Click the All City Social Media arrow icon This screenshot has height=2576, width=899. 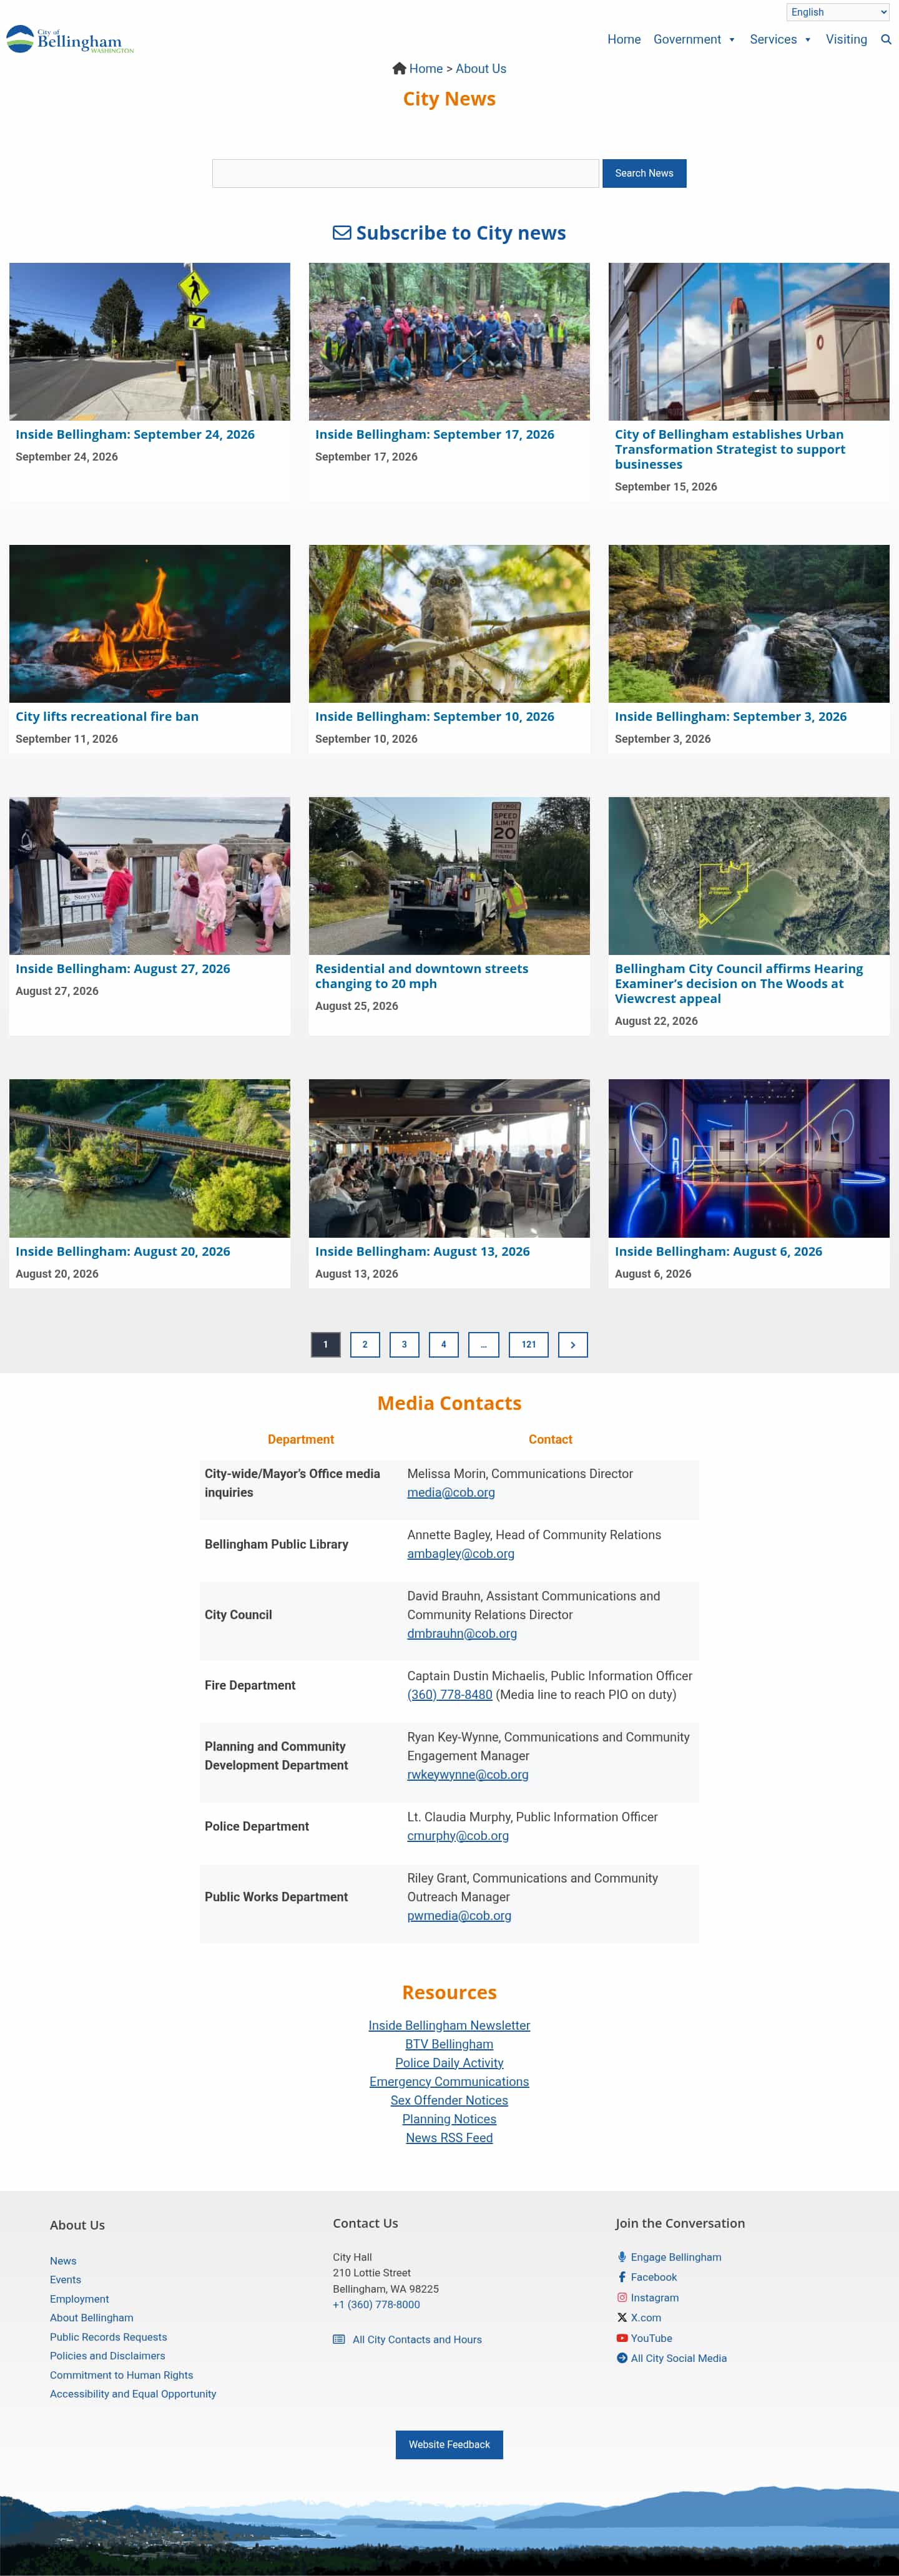coord(622,2358)
